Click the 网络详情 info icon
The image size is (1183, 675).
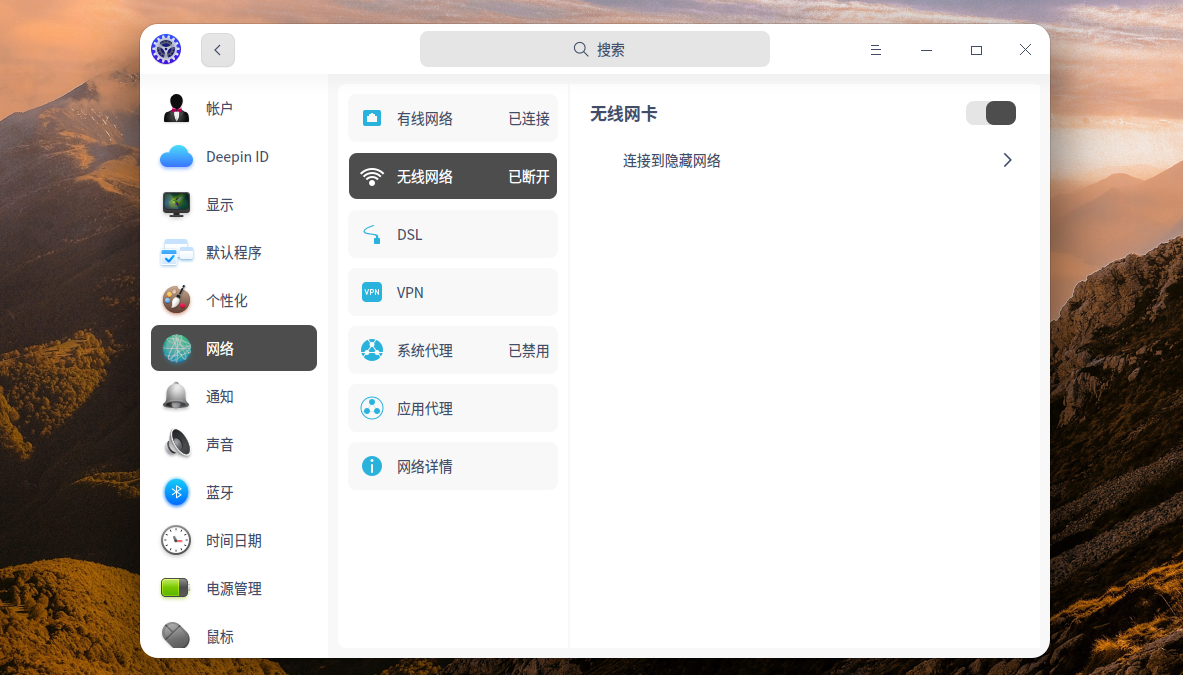(372, 466)
